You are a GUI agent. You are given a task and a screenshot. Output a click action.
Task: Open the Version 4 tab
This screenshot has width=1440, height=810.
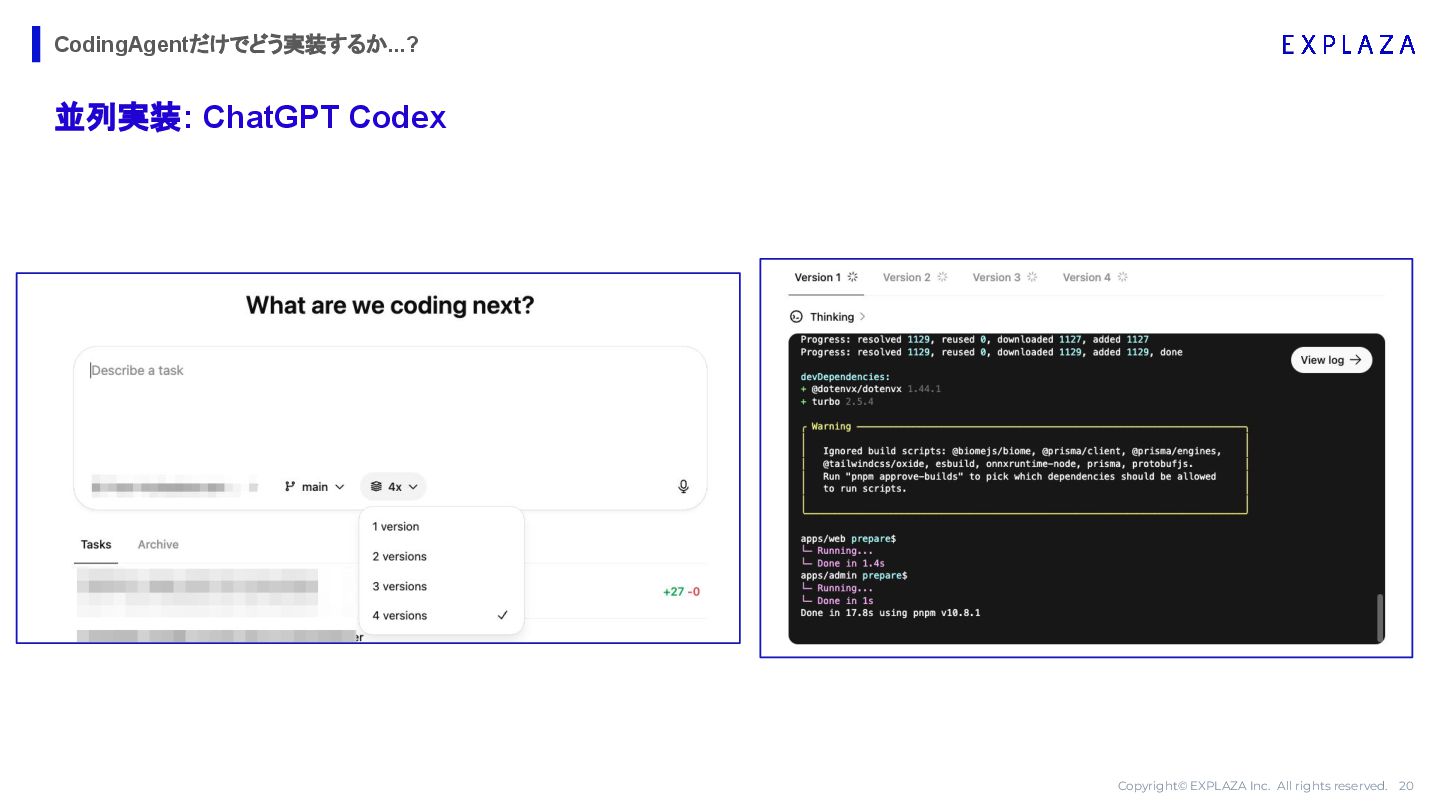click(1095, 277)
